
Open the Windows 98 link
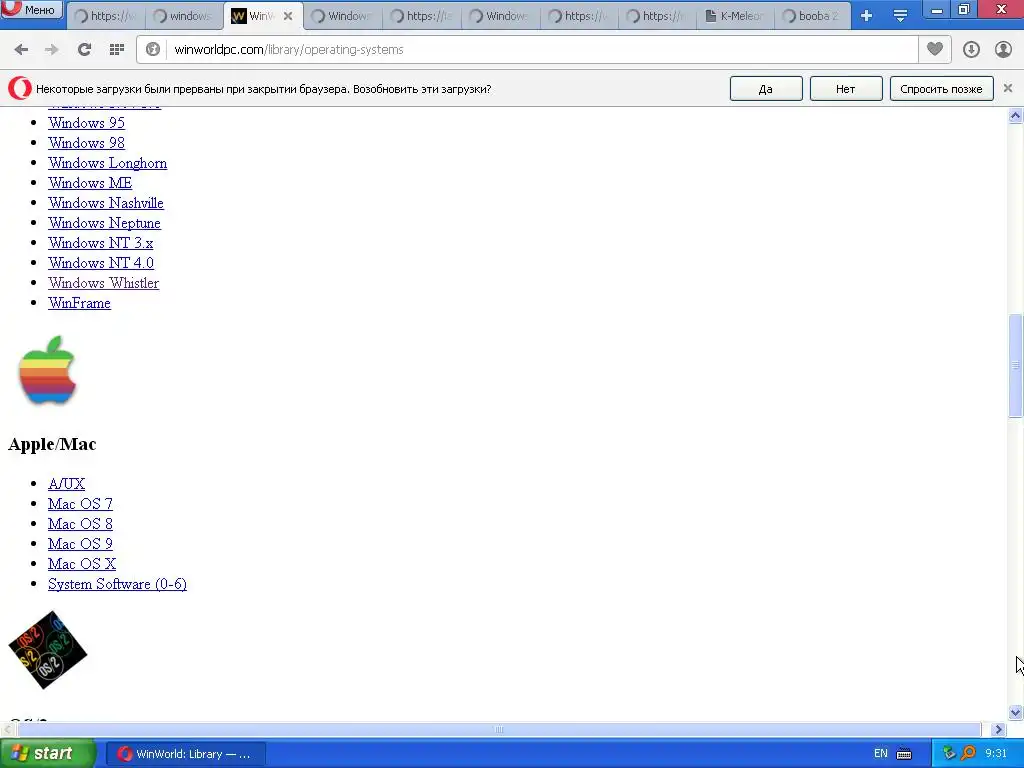click(x=86, y=143)
